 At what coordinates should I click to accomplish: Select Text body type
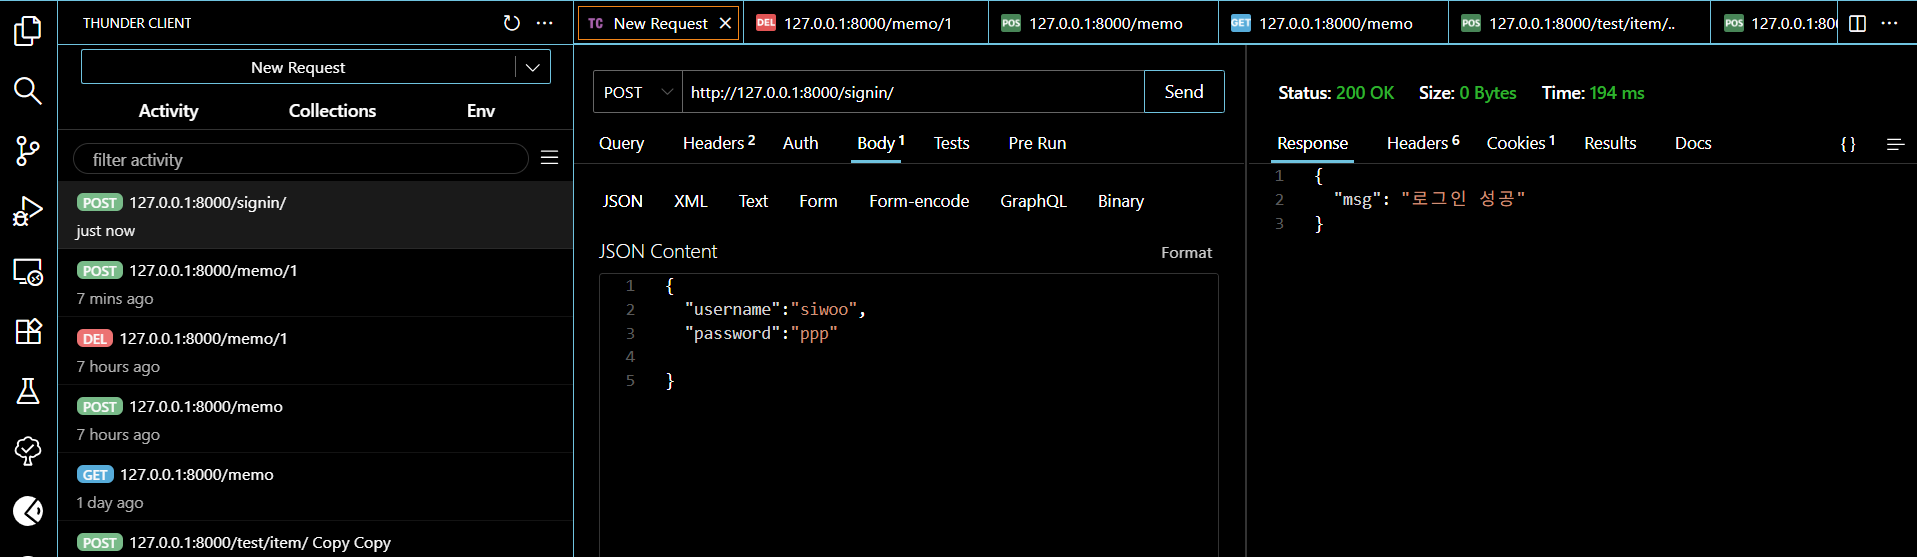click(753, 201)
